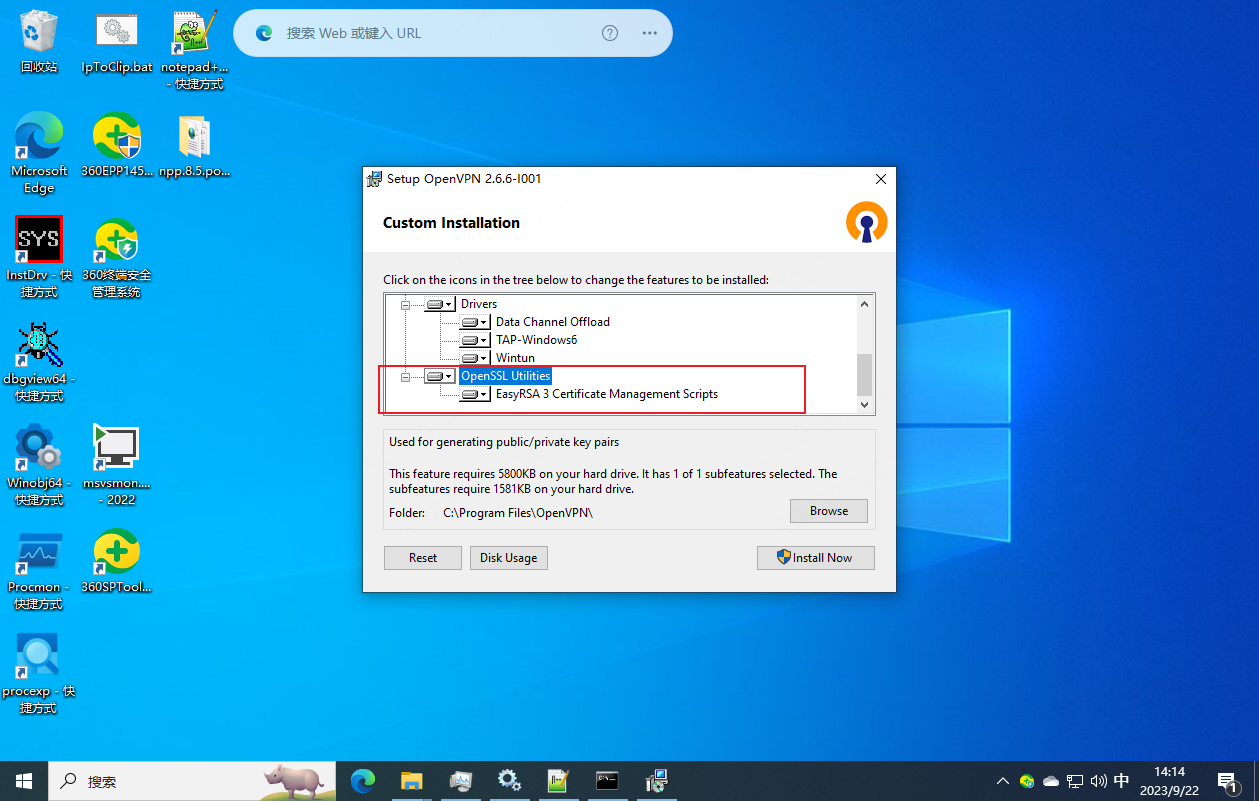Open Notepad++ taskbar icon
The width and height of the screenshot is (1259, 801).
pyautogui.click(x=558, y=781)
